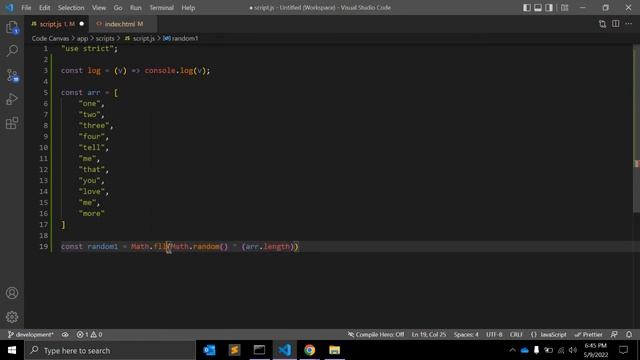Toggle Compile Hero: Off in status bar
This screenshot has width=640, height=360.
(376, 335)
